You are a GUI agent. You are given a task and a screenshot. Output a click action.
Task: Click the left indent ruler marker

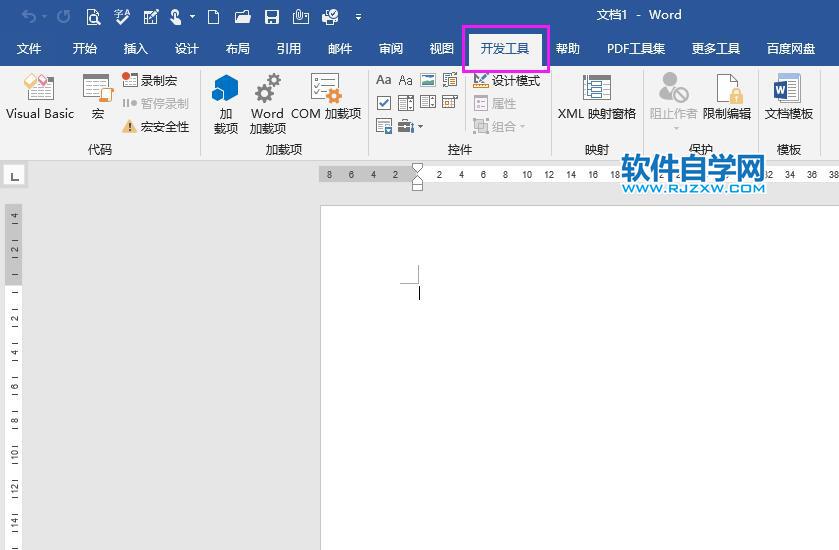(x=417, y=187)
